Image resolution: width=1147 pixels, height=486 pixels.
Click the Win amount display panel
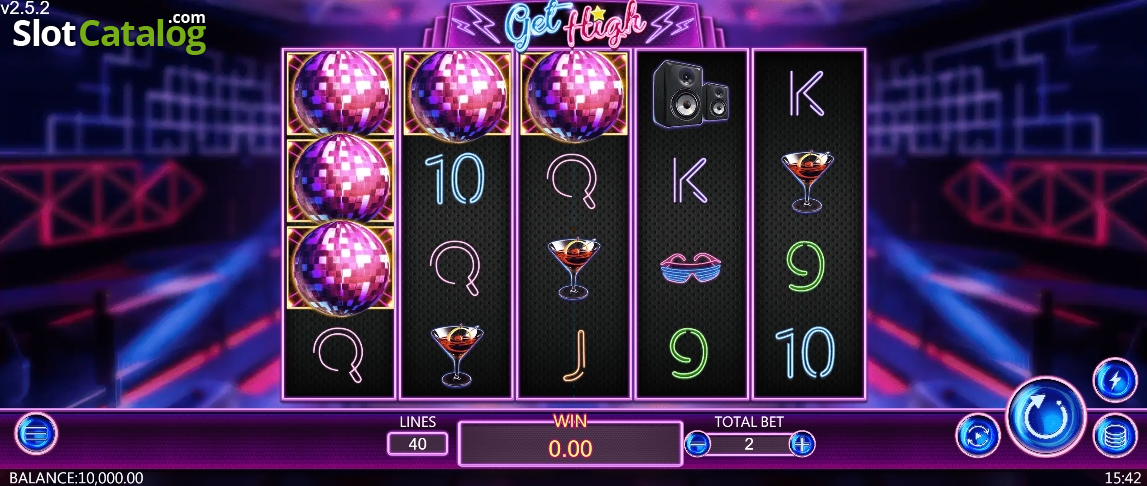[x=571, y=443]
